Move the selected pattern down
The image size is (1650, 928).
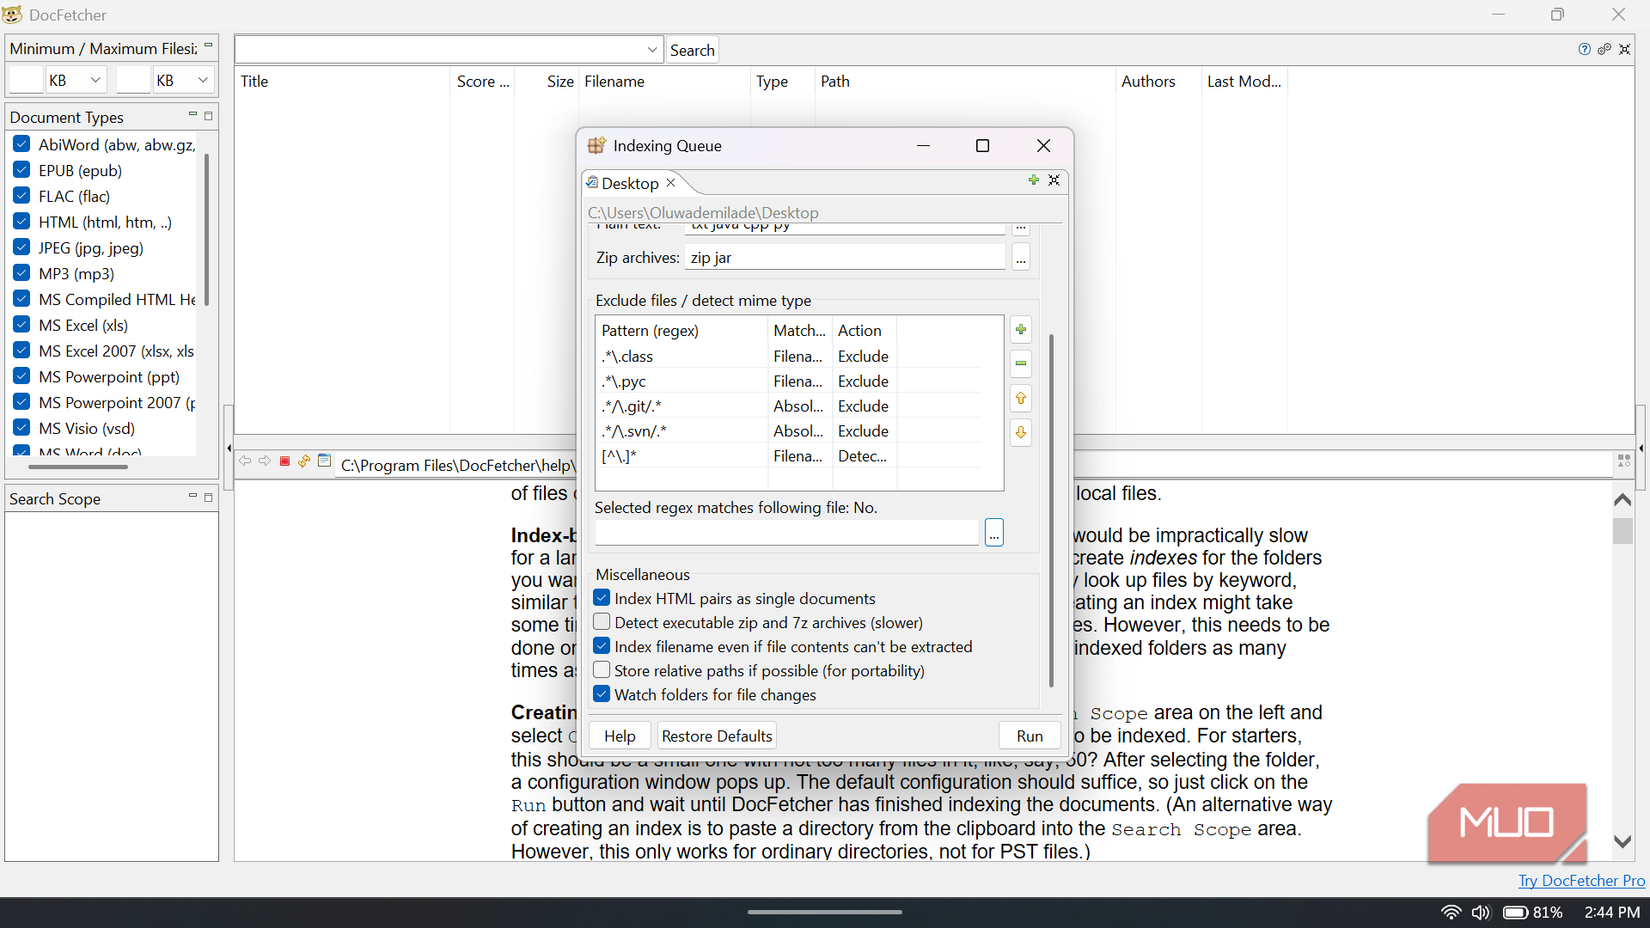pos(1020,433)
